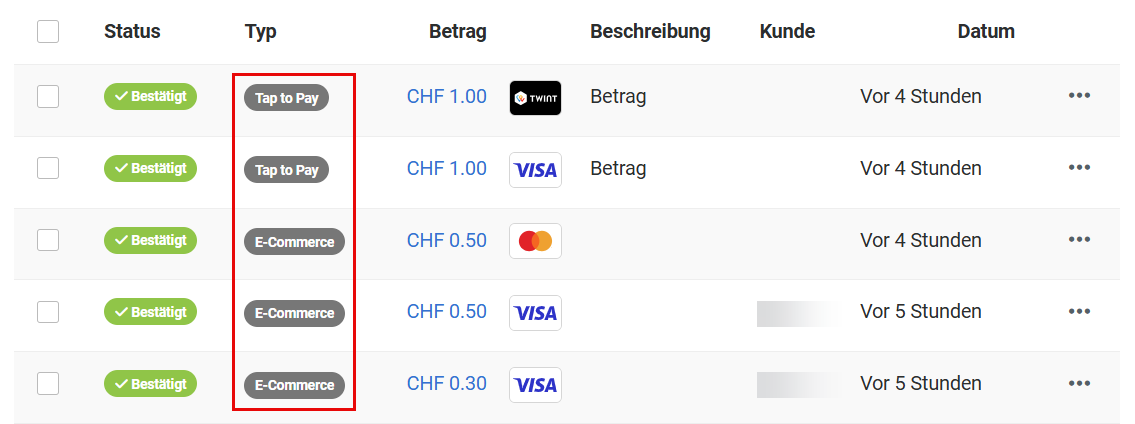1135x424 pixels.
Task: Click the VISA logo on the CHF 0.30 row
Action: [535, 385]
